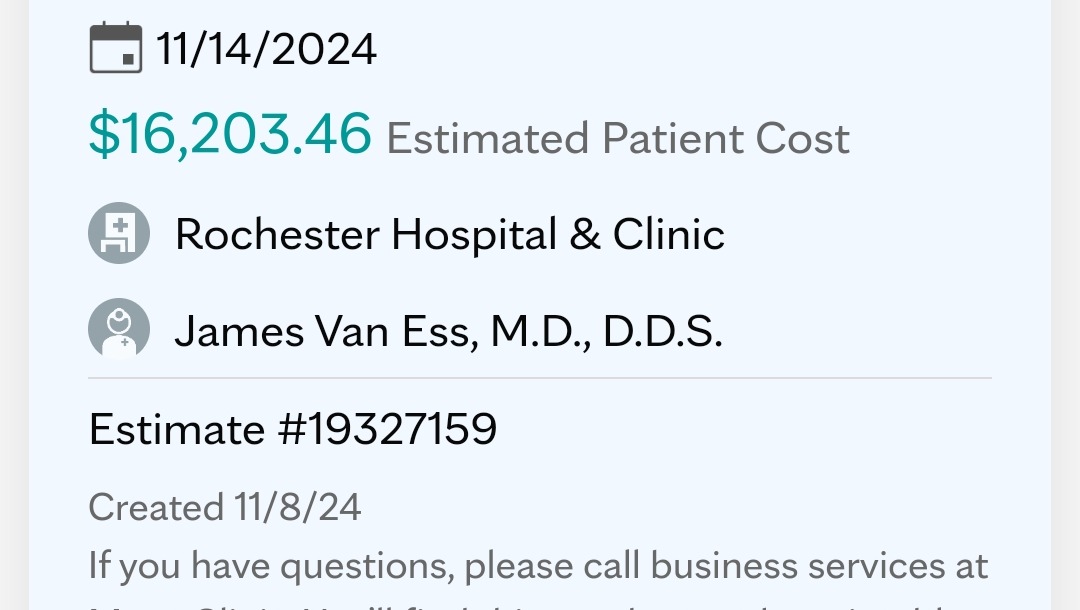Click the doctor avatar icon
Image resolution: width=1080 pixels, height=610 pixels.
coord(119,330)
